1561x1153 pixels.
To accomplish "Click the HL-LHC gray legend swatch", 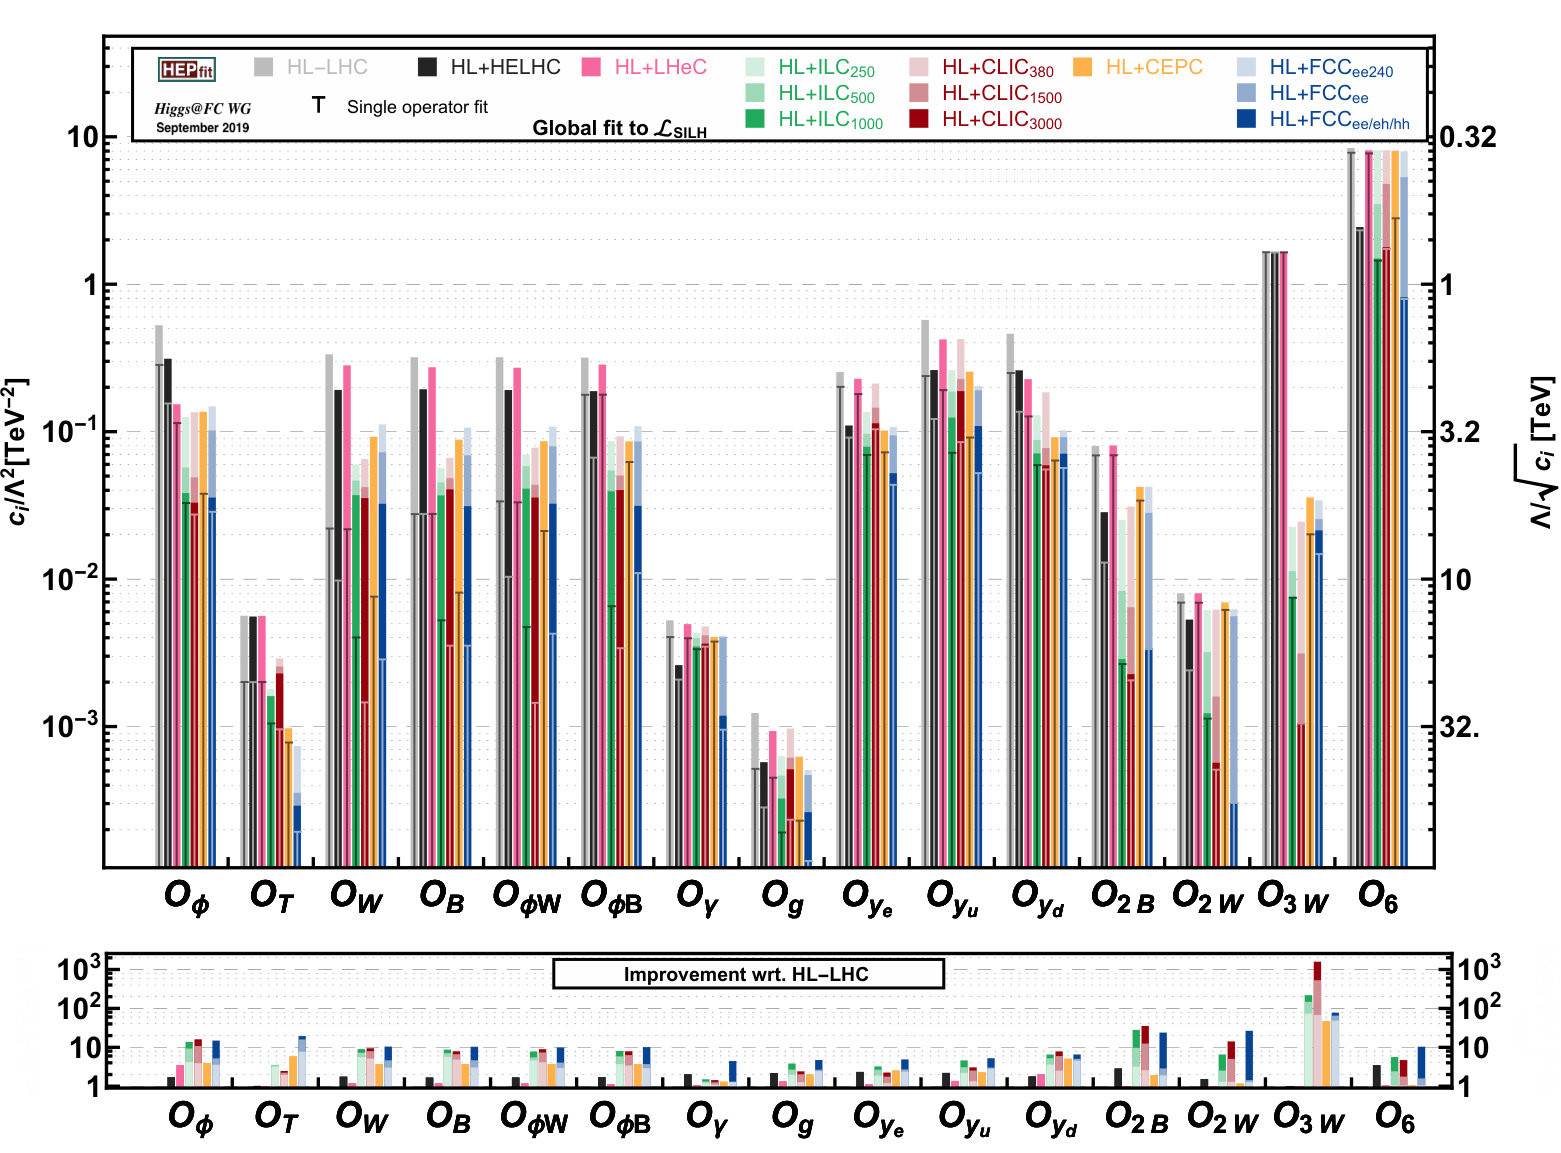I will click(x=264, y=67).
